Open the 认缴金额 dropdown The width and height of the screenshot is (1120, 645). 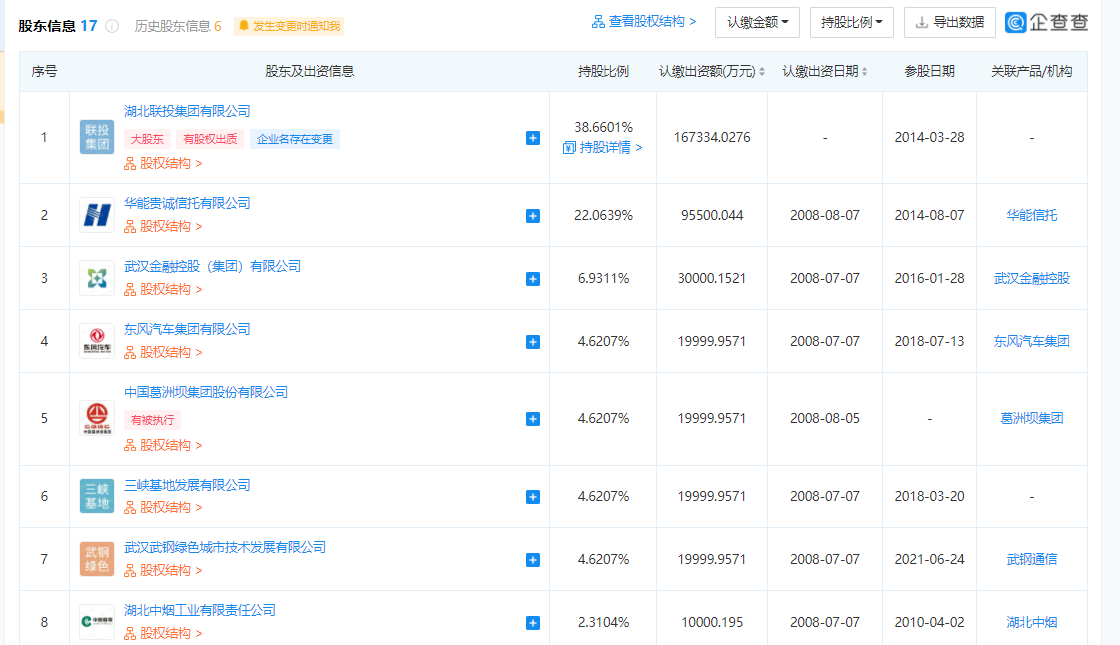click(757, 22)
